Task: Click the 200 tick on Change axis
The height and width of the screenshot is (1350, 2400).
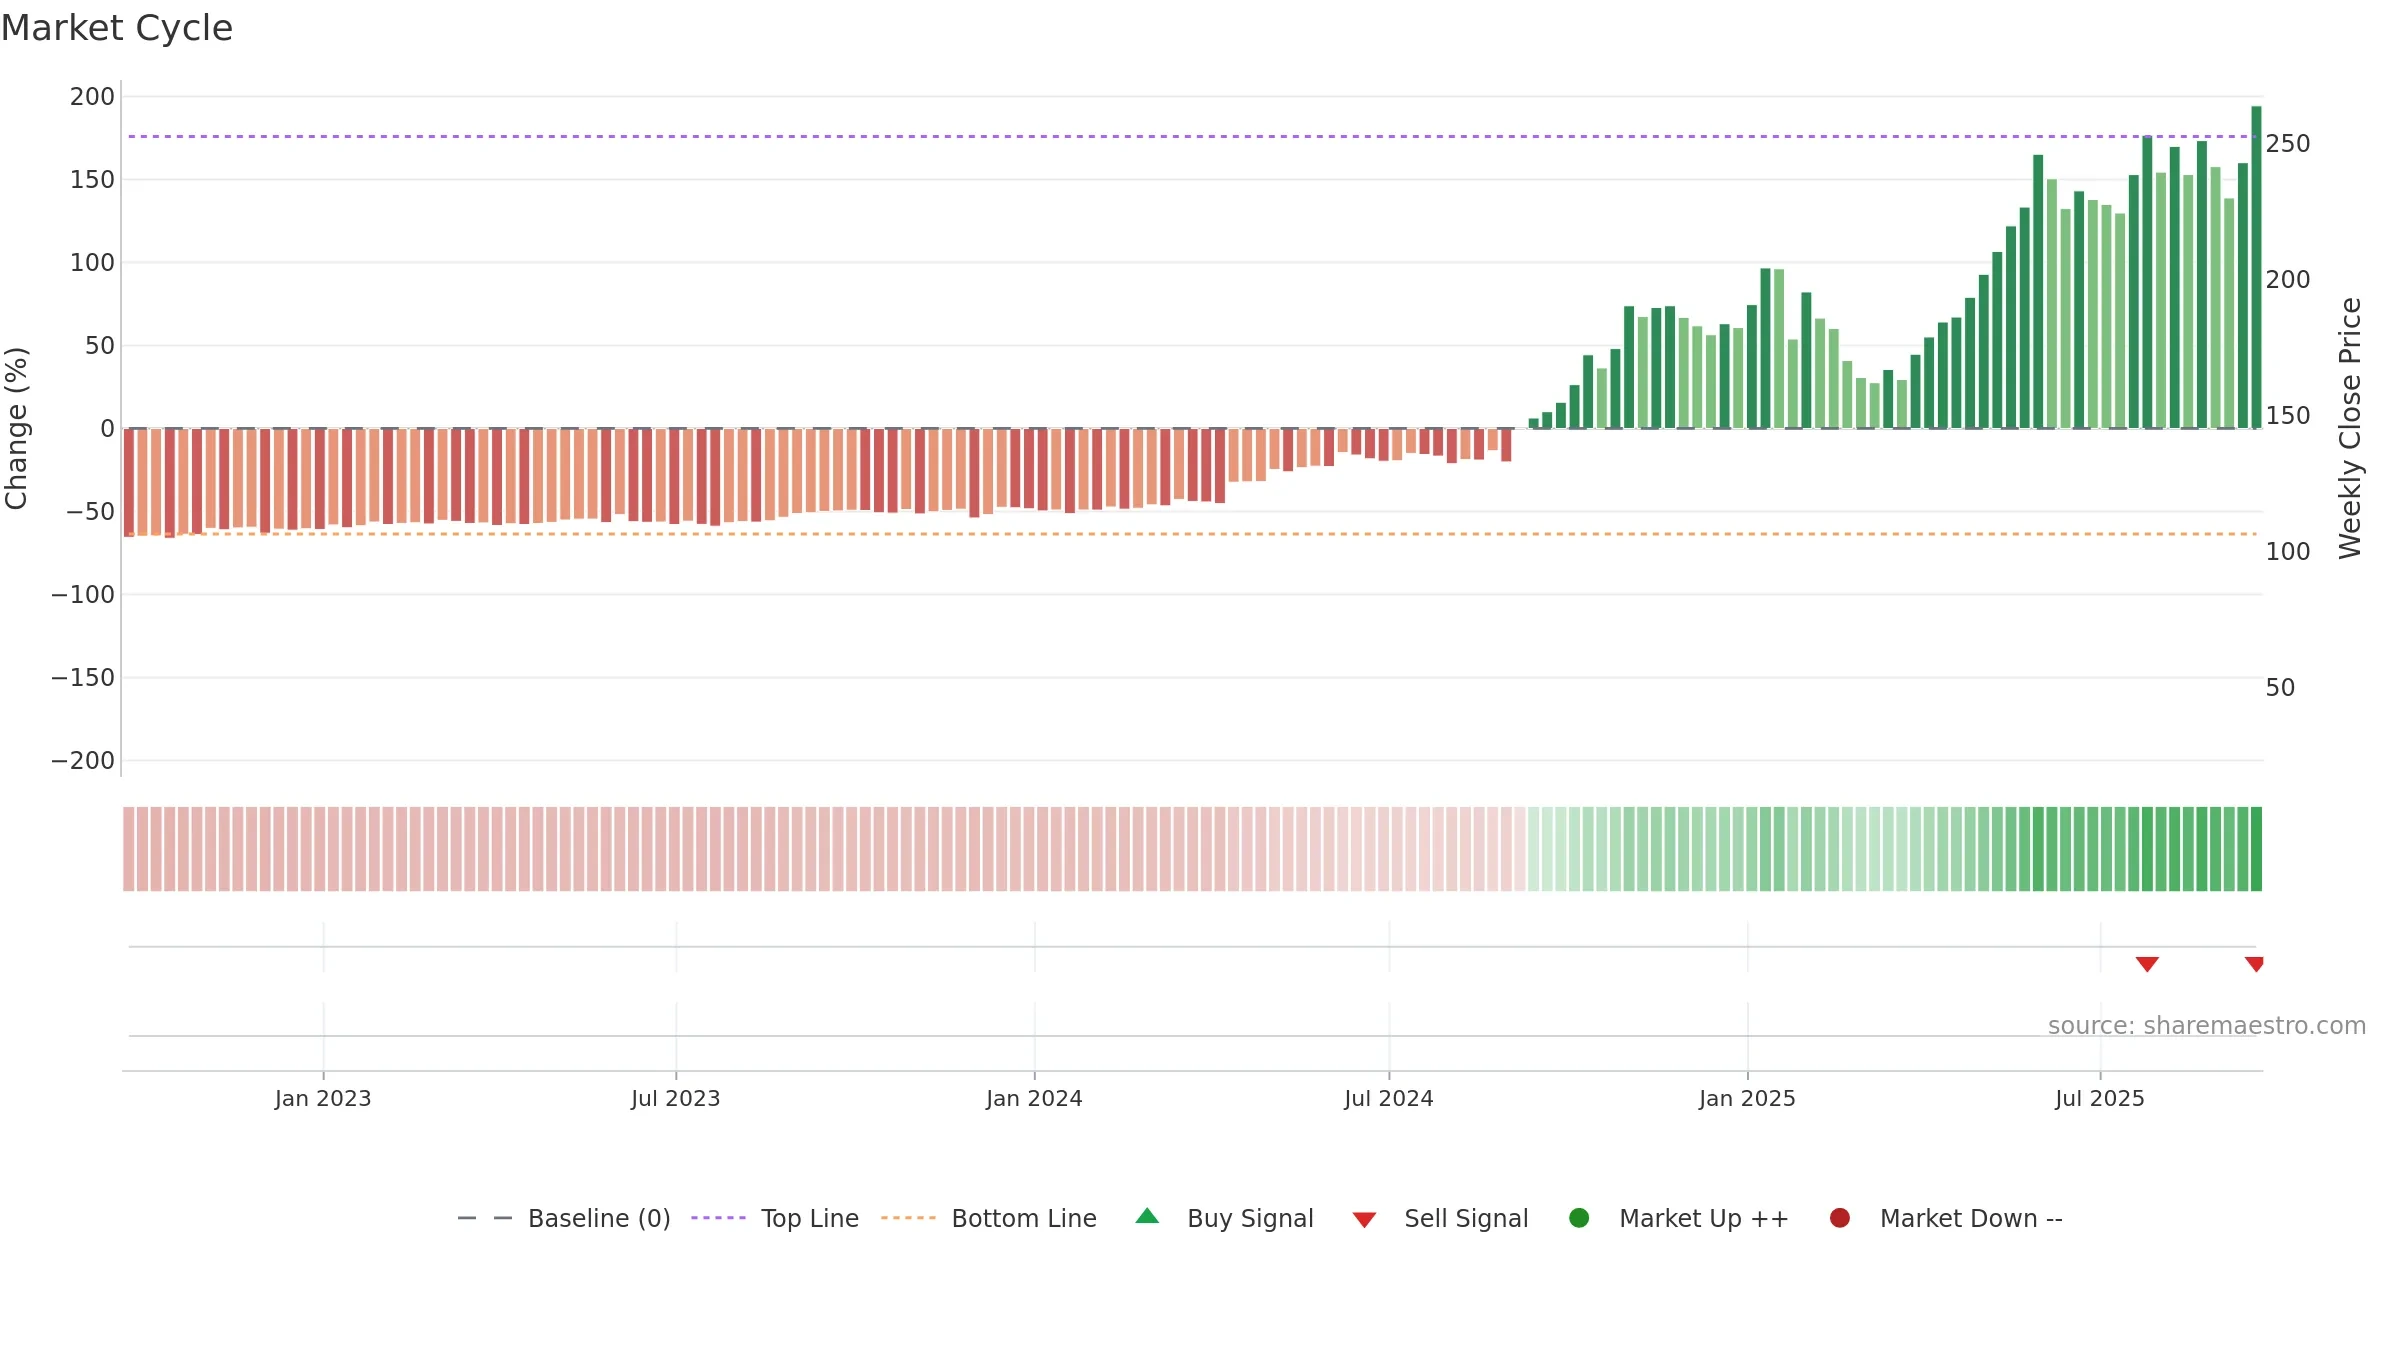Action: point(92,97)
